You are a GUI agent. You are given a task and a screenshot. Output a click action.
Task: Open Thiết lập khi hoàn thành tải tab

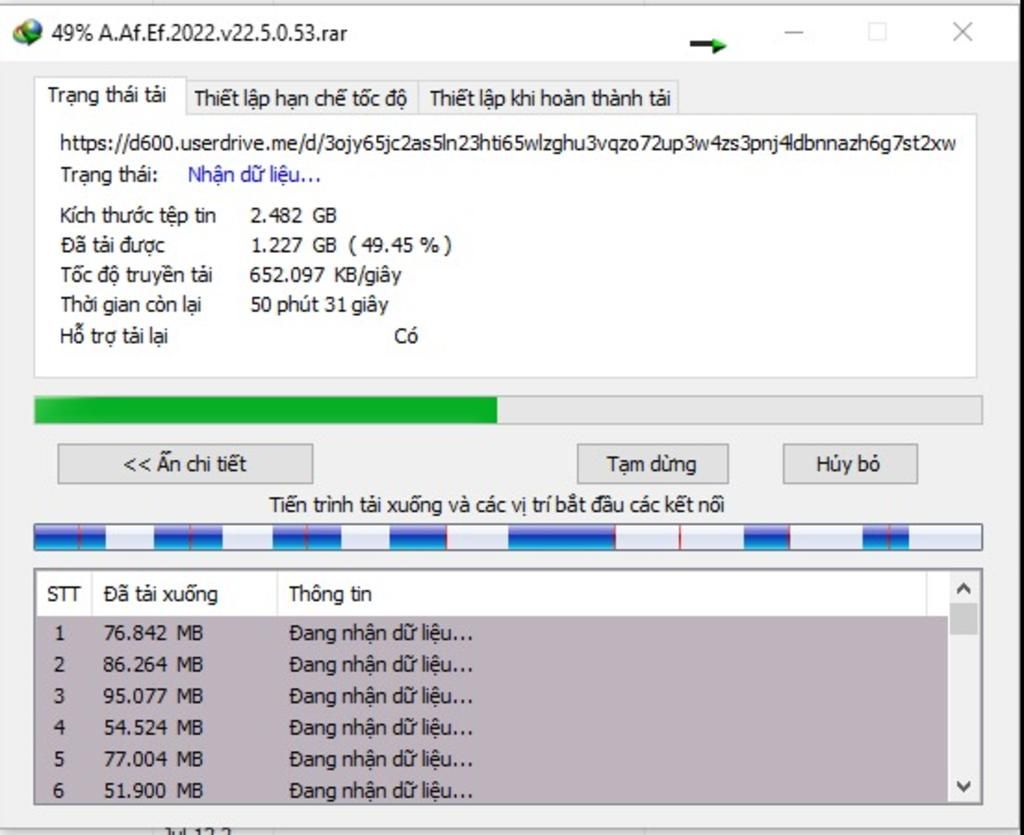coord(550,99)
